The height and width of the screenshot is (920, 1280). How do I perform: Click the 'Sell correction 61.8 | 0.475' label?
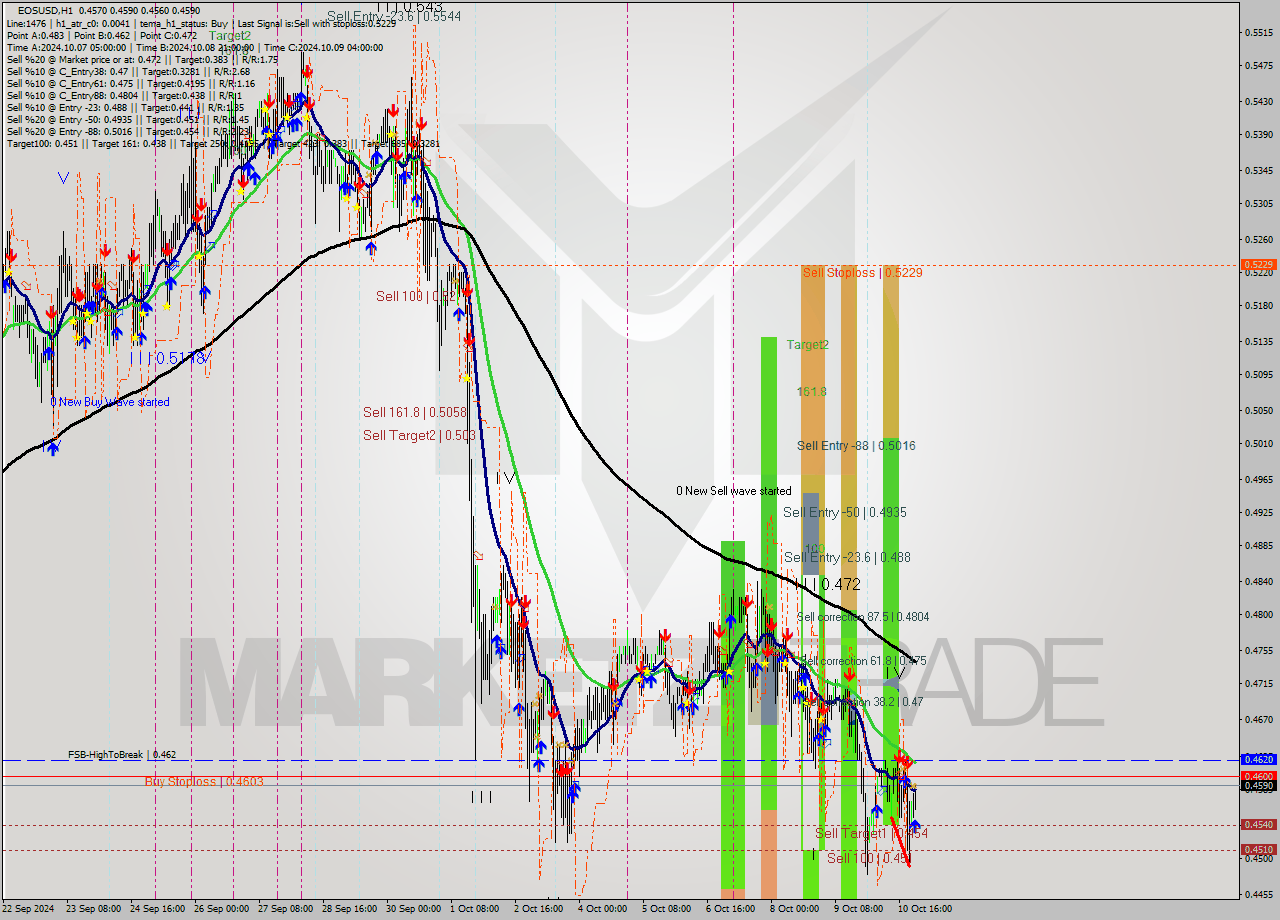(864, 661)
